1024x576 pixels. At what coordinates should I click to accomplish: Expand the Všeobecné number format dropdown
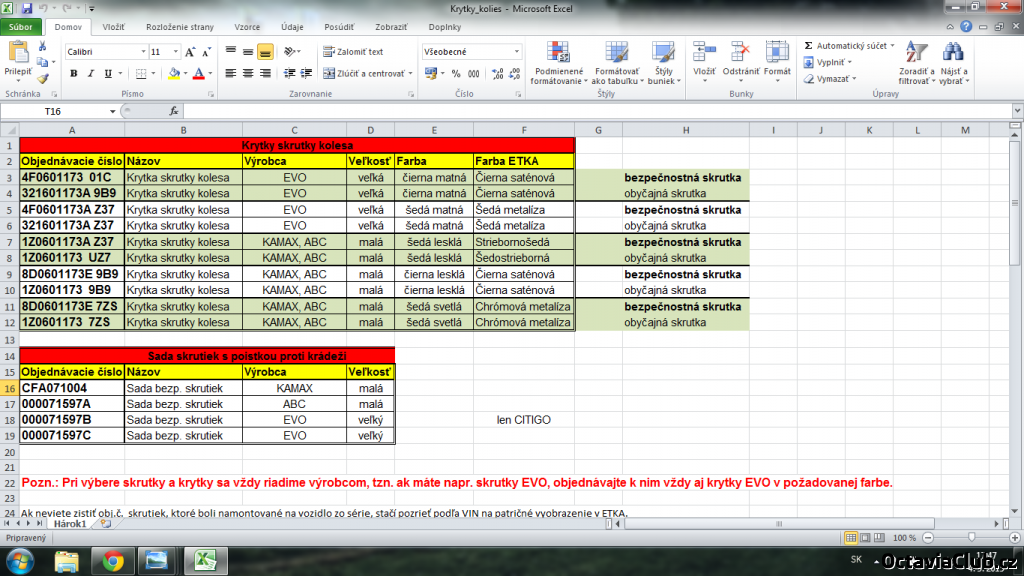pos(517,52)
